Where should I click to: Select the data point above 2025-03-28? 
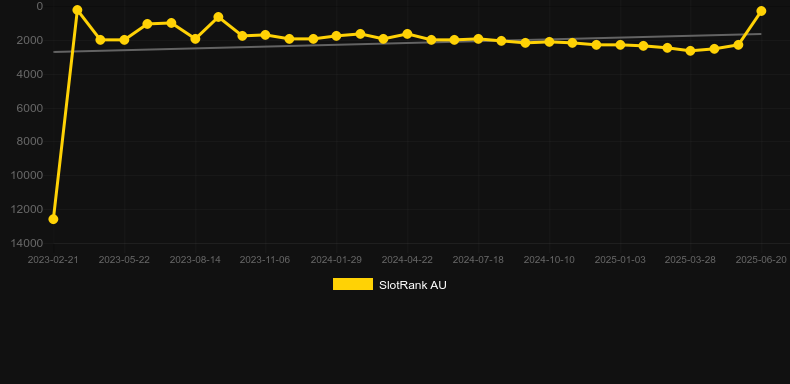click(691, 51)
